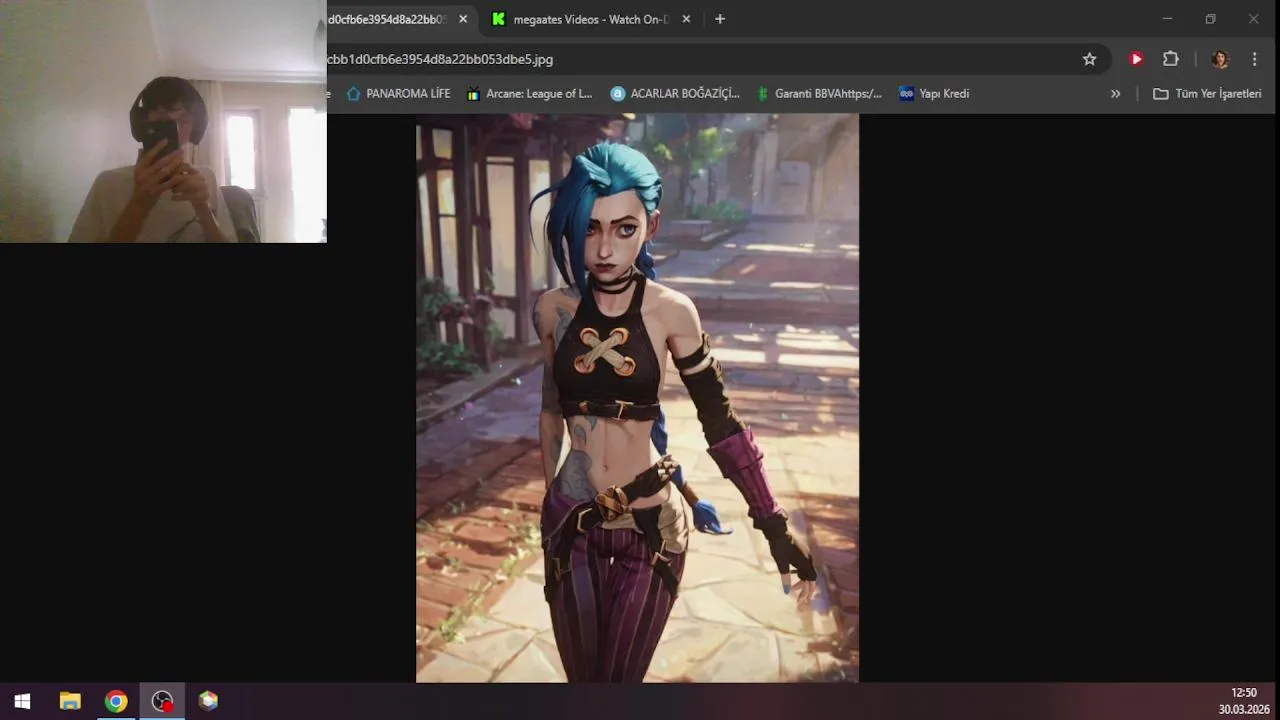
Task: Open the Chrome profile avatar
Action: (x=1220, y=59)
